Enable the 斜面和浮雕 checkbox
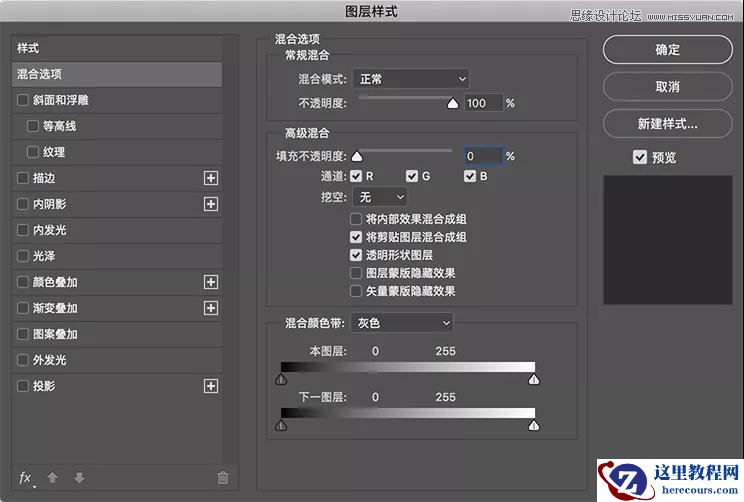744x502 pixels. pyautogui.click(x=23, y=100)
